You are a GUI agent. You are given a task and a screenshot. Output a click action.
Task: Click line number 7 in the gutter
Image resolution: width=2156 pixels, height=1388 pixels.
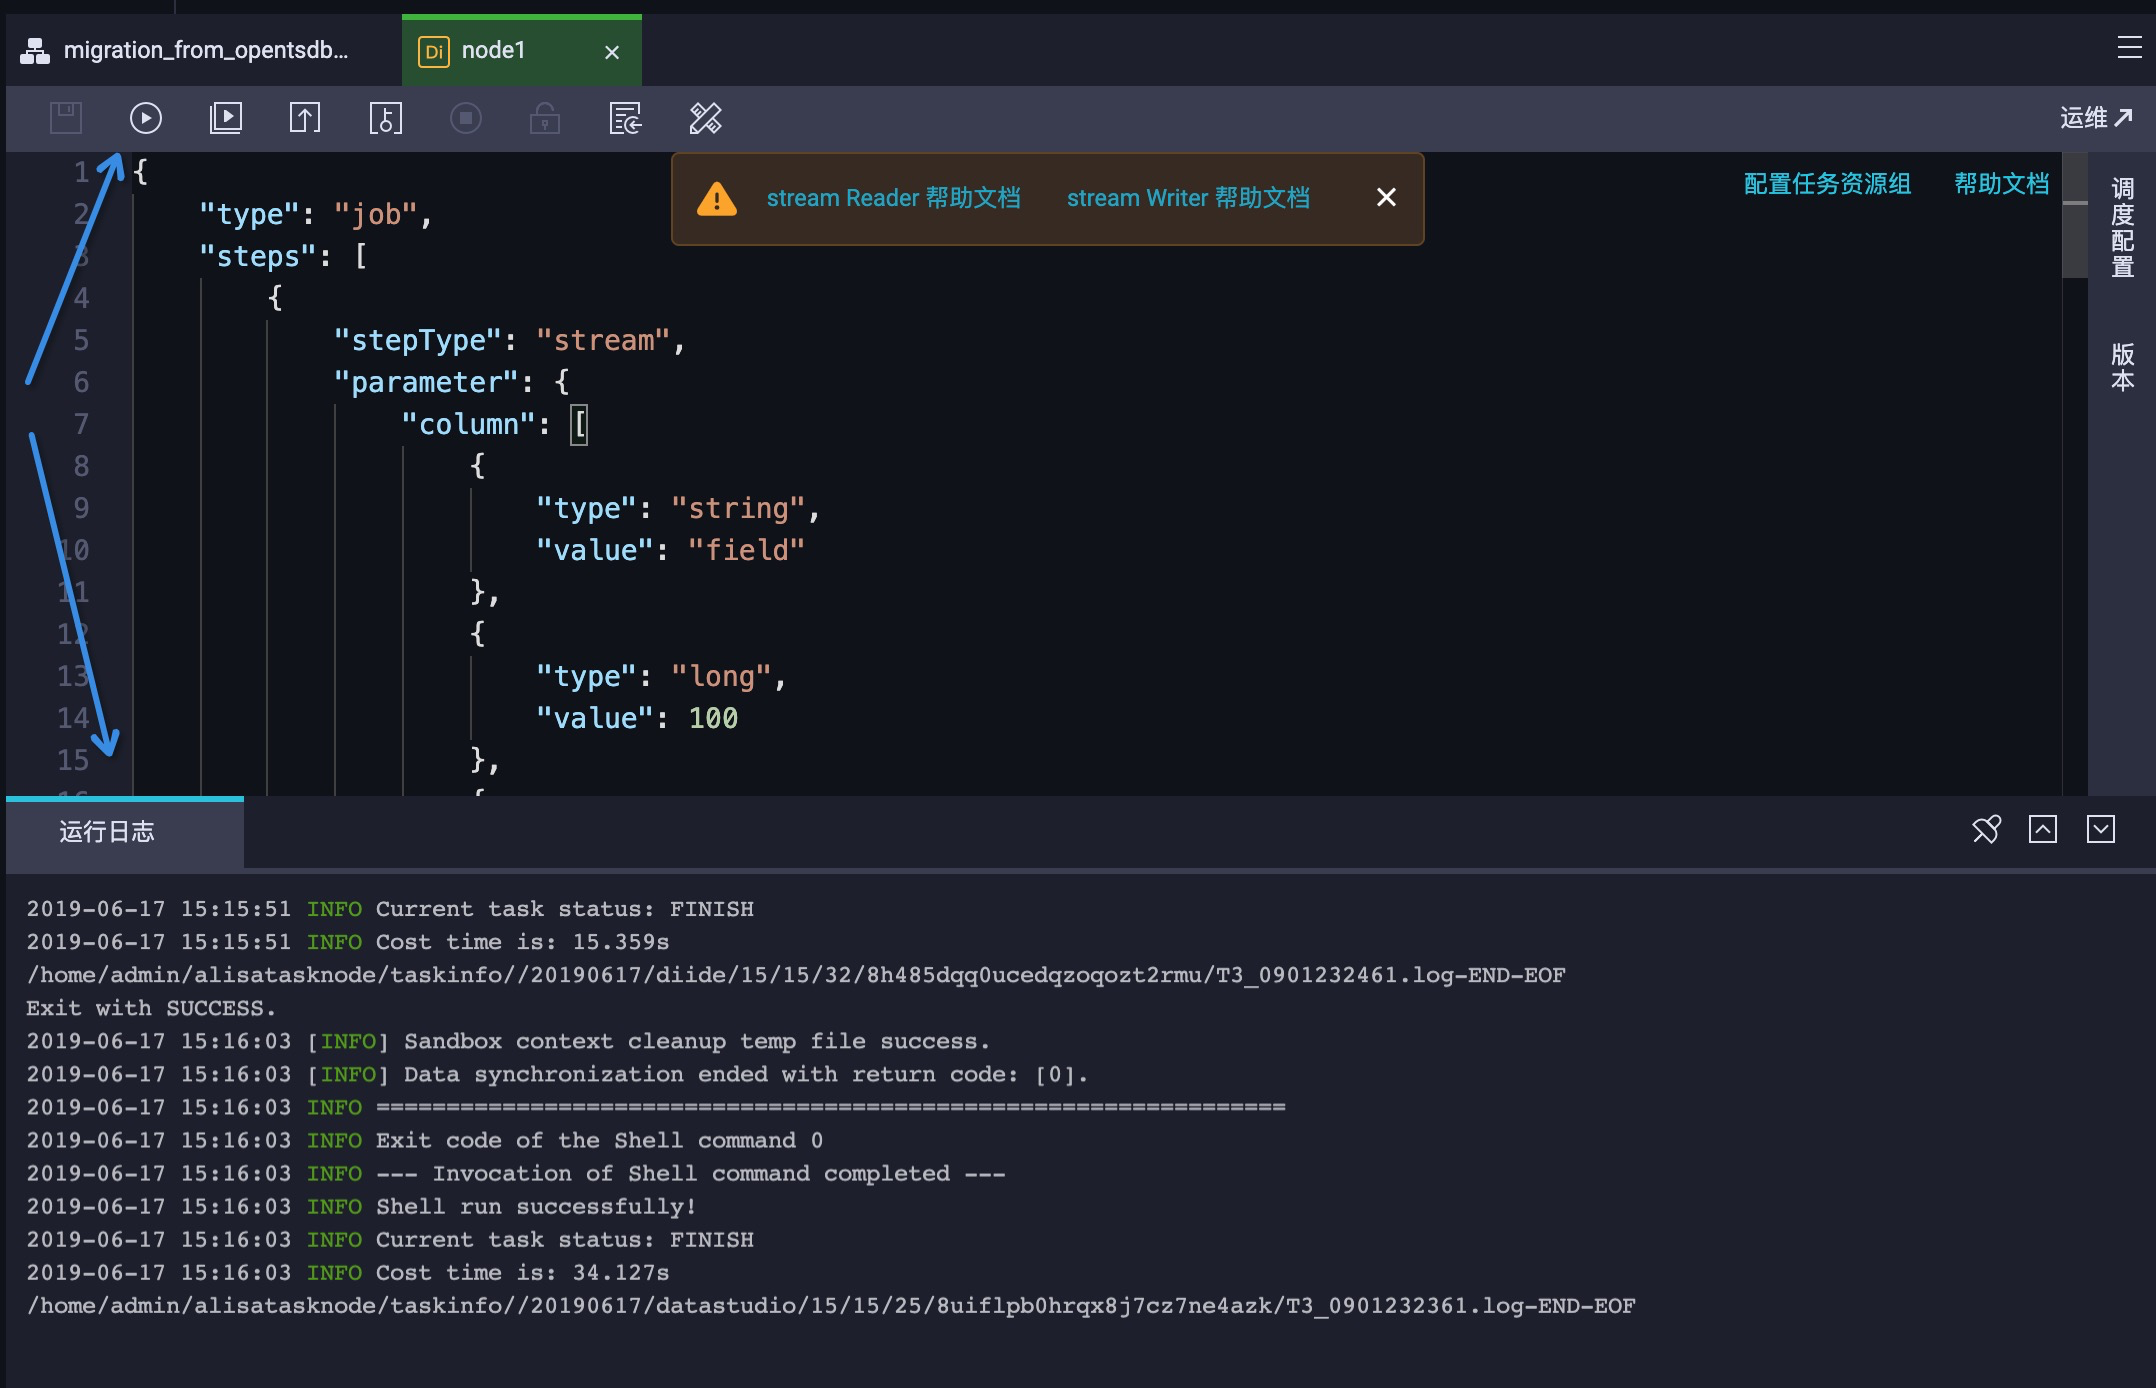81,424
